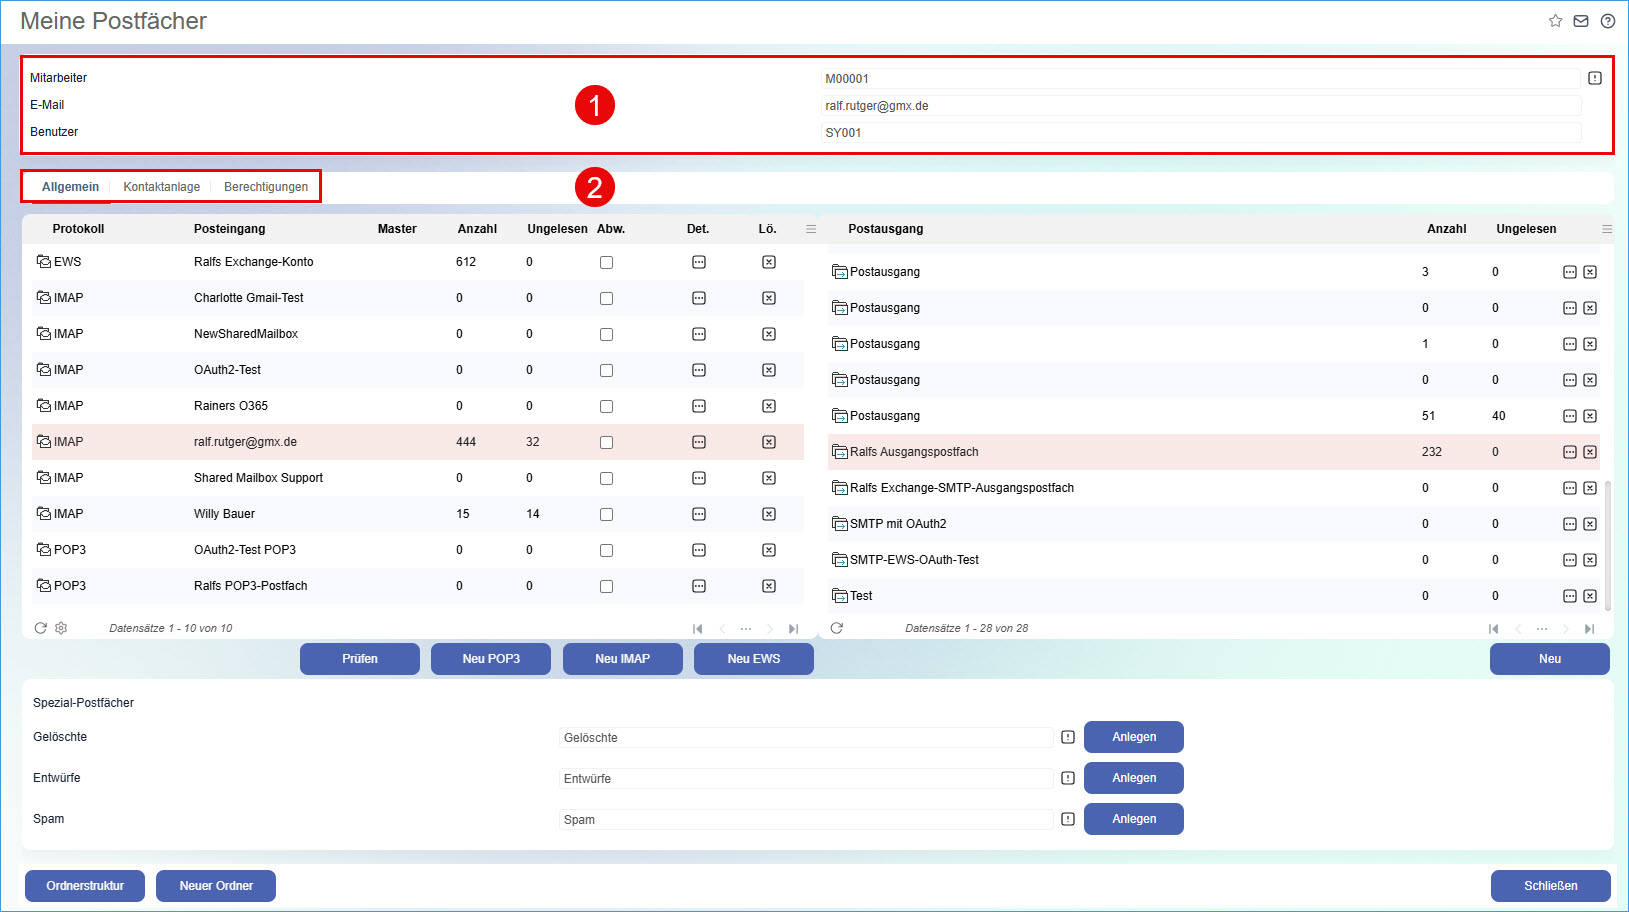The image size is (1629, 912).
Task: Delete the OAuth2-Test IMAP inbox
Action: [769, 370]
